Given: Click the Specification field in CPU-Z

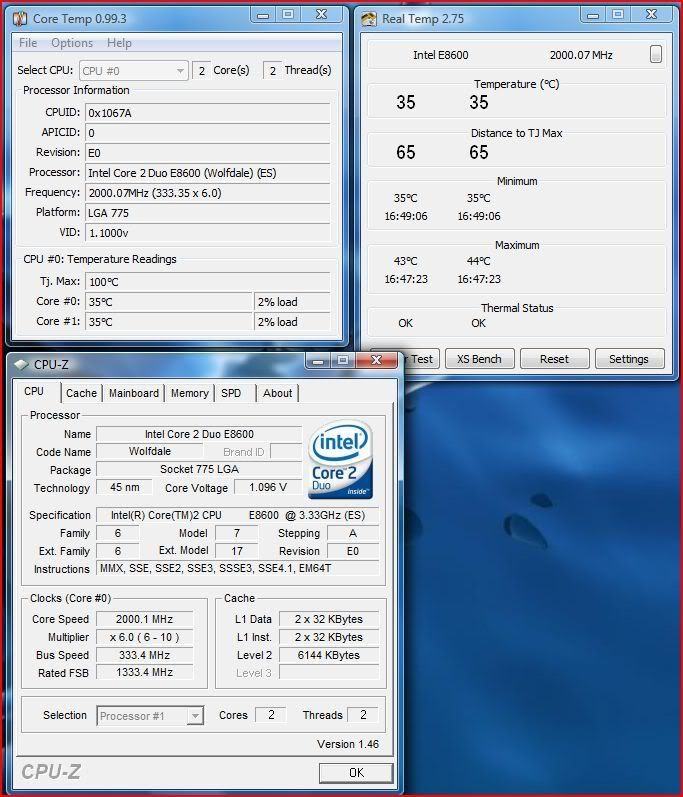Looking at the screenshot, I should point(238,515).
